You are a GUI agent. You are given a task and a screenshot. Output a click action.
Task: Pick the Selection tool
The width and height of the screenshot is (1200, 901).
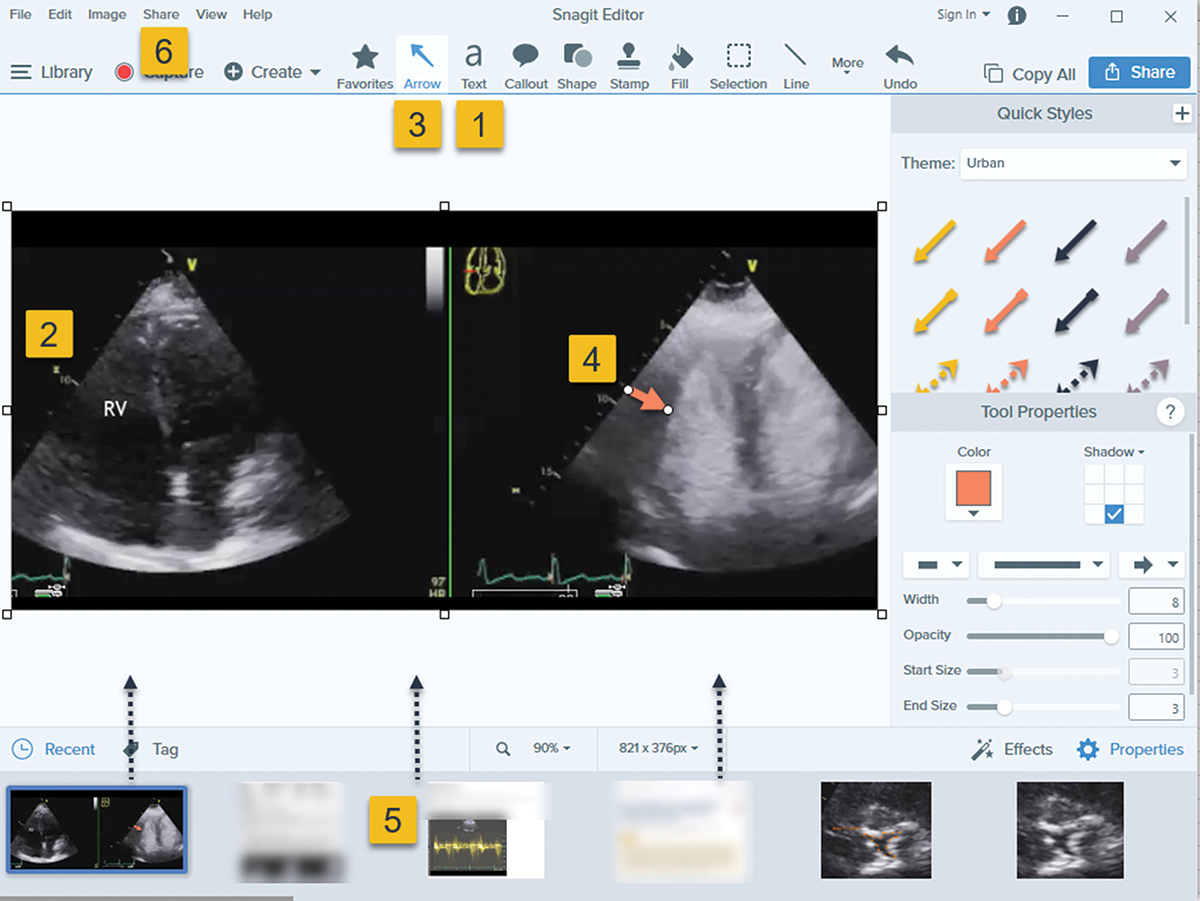click(738, 66)
